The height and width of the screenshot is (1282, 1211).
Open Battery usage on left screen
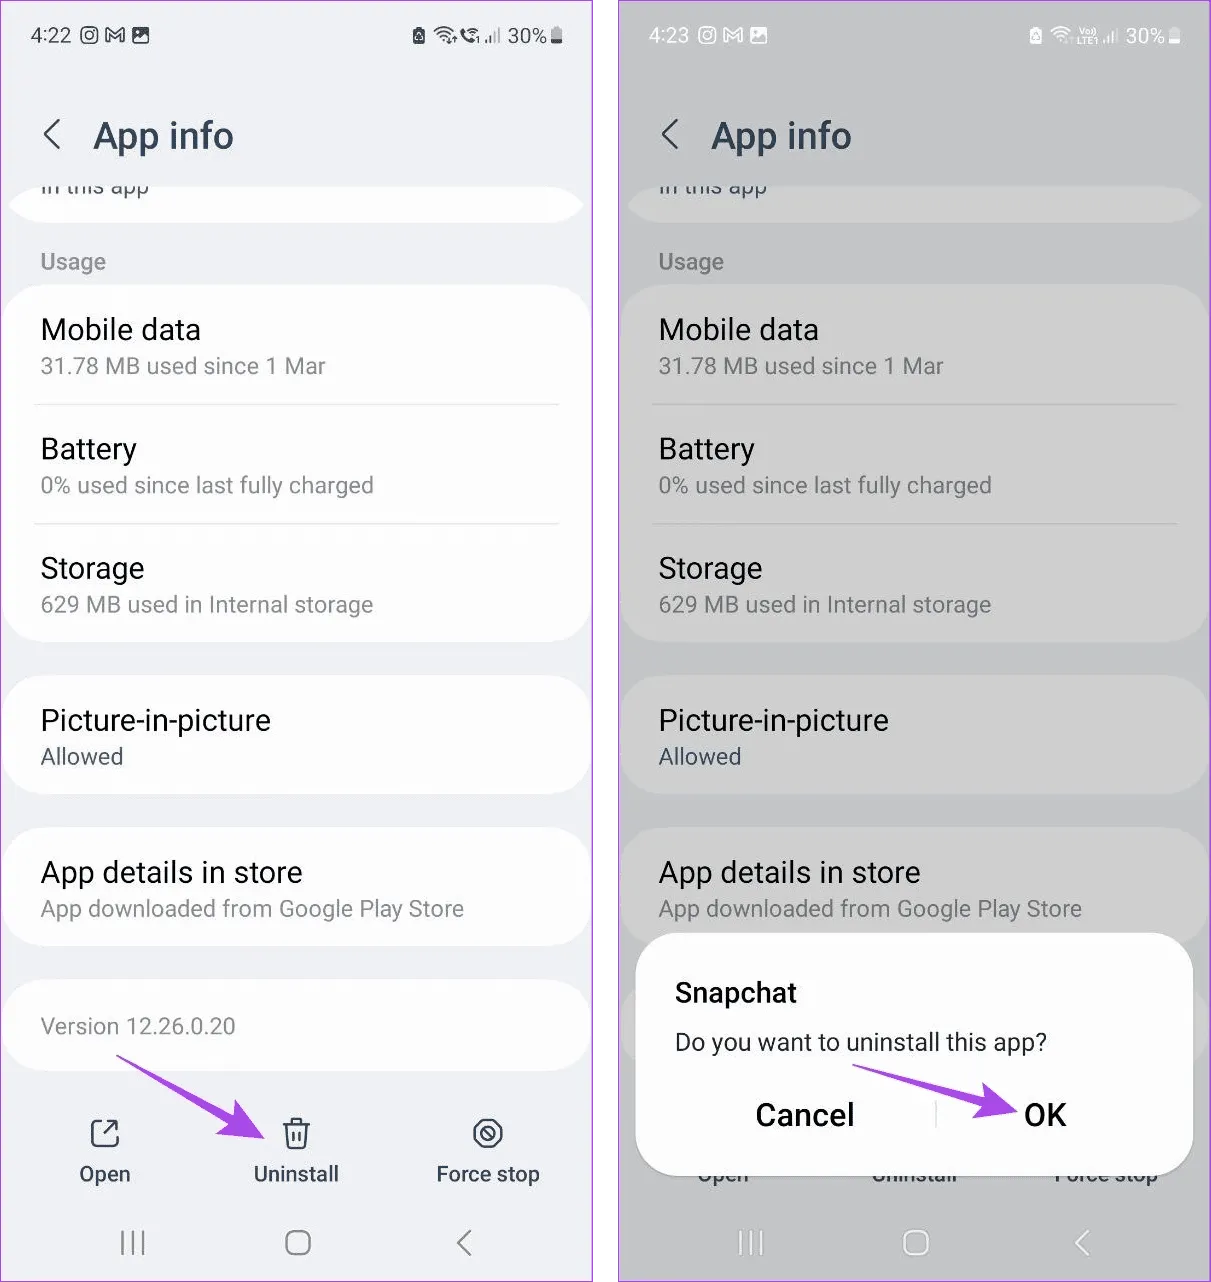point(297,465)
